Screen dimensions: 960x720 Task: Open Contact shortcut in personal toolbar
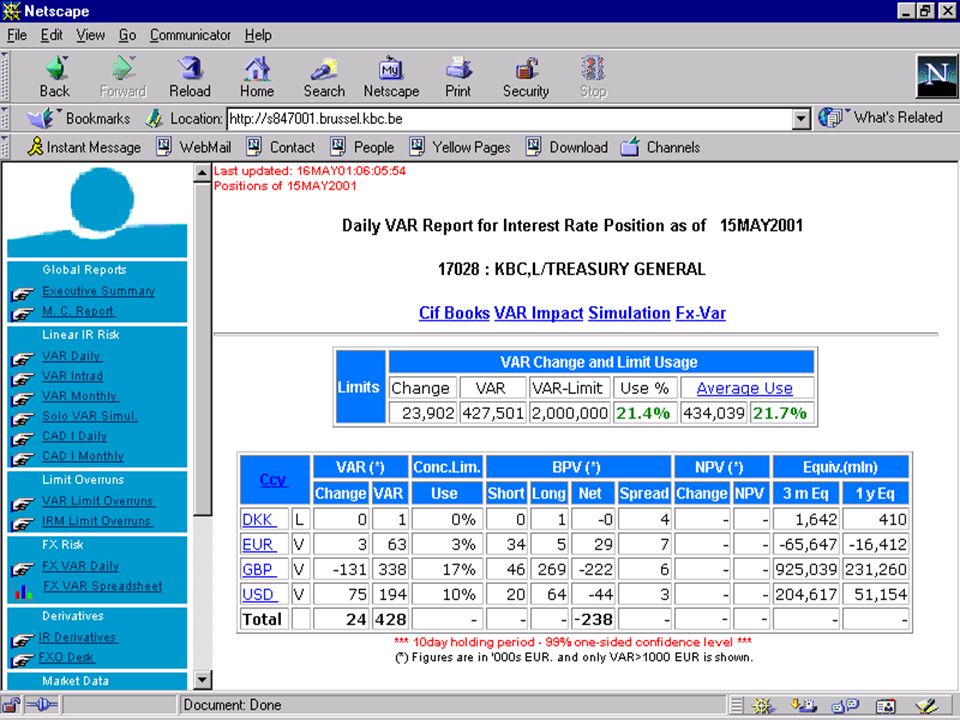tap(280, 148)
